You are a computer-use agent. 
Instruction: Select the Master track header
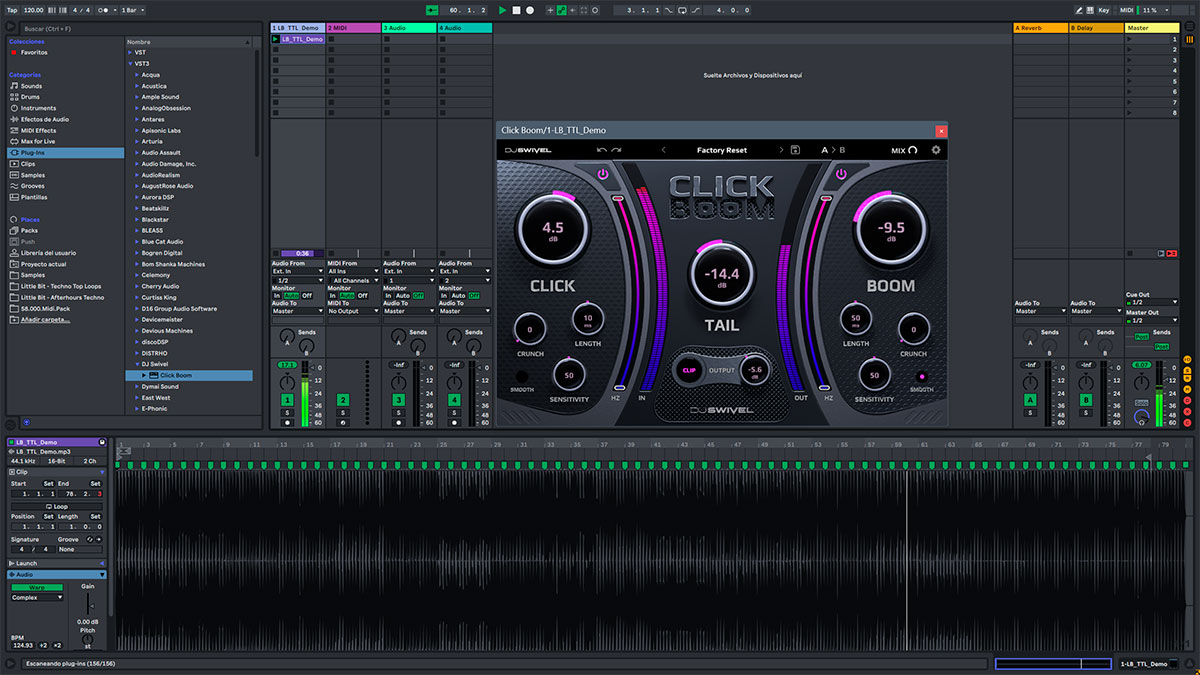click(x=1152, y=28)
